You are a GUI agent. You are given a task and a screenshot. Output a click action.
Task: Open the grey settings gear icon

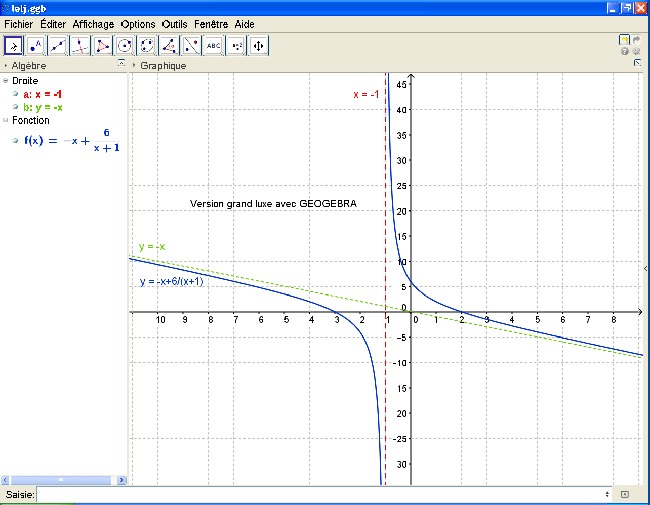click(x=636, y=51)
